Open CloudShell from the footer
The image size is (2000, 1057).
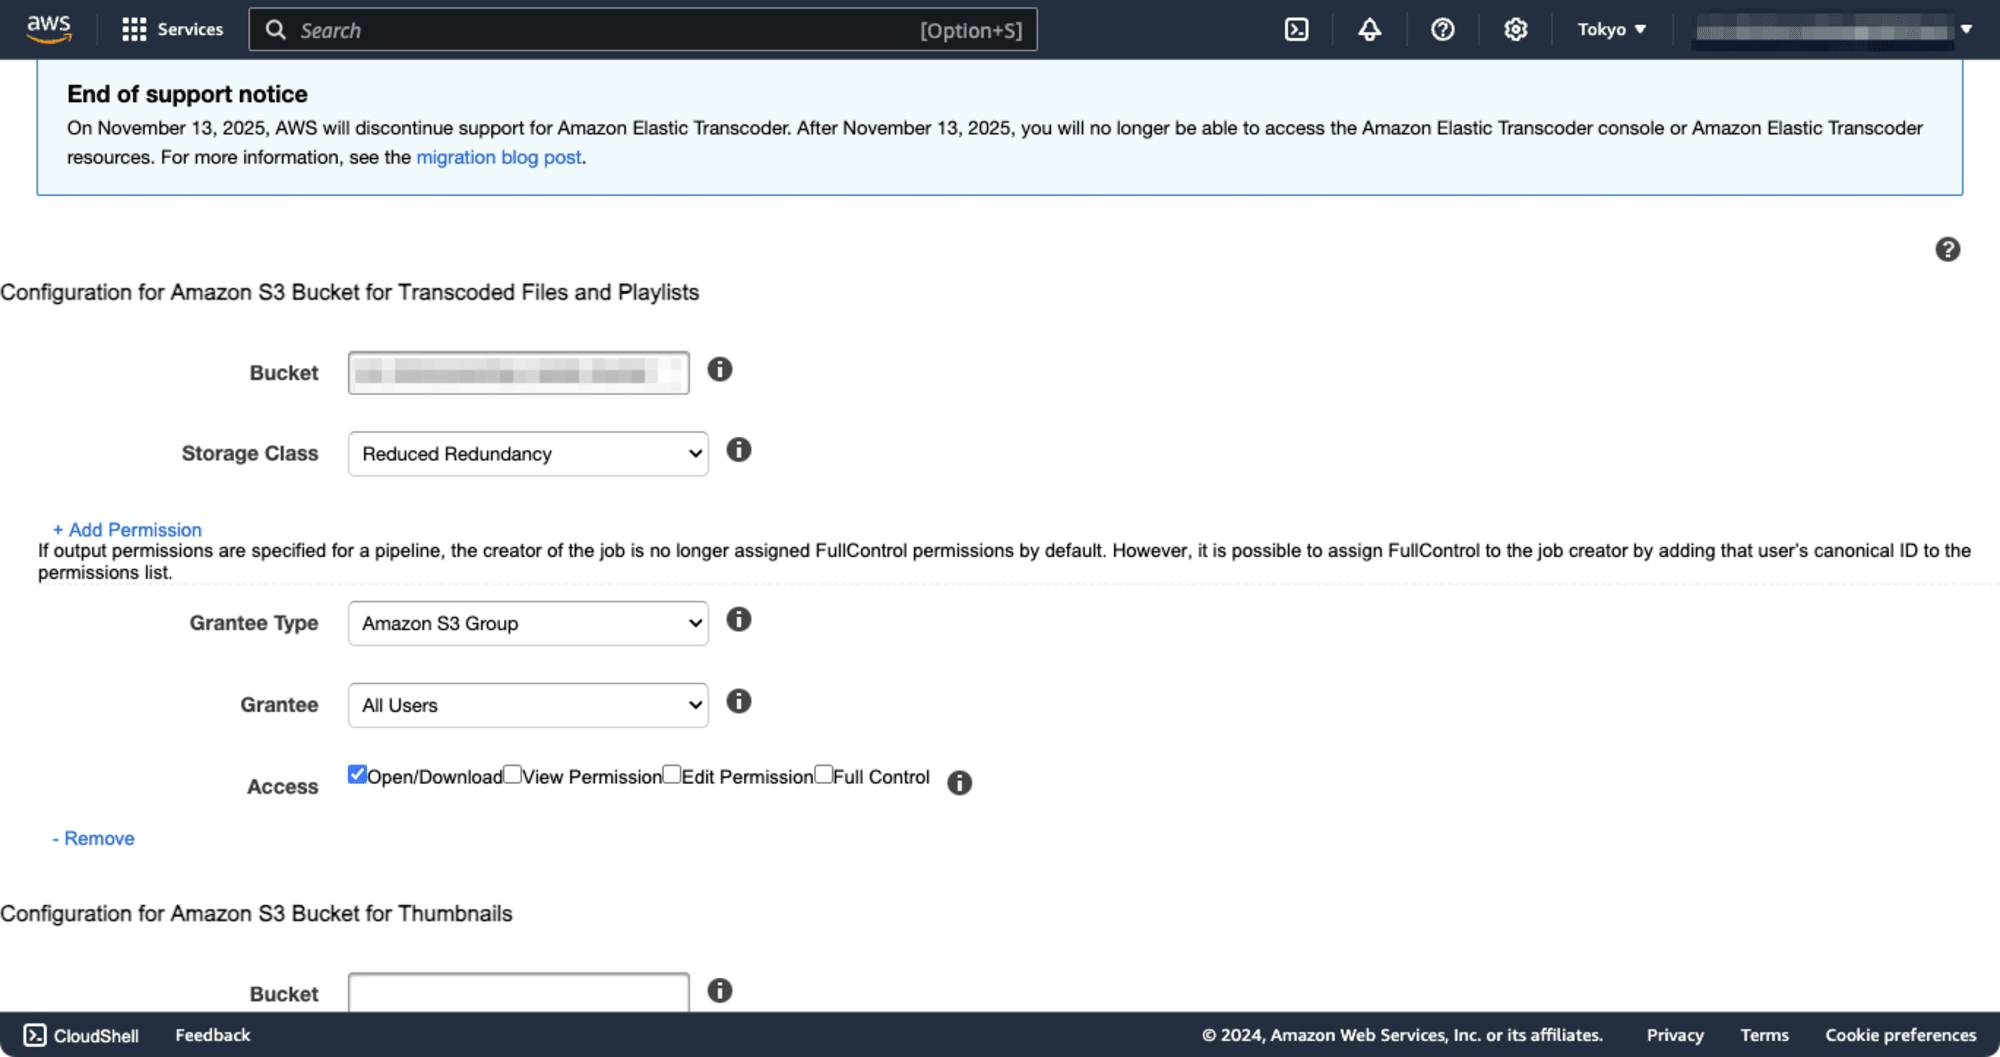coord(81,1035)
